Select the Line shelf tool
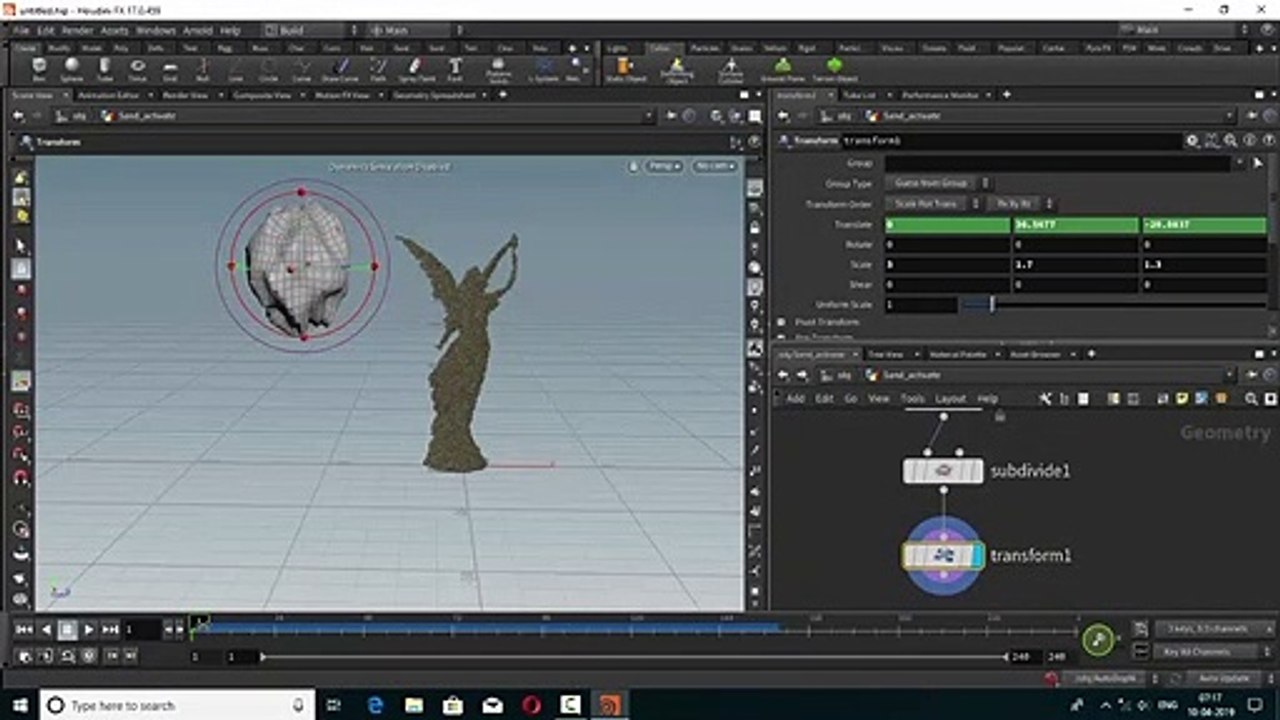The height and width of the screenshot is (720, 1280). point(236,69)
